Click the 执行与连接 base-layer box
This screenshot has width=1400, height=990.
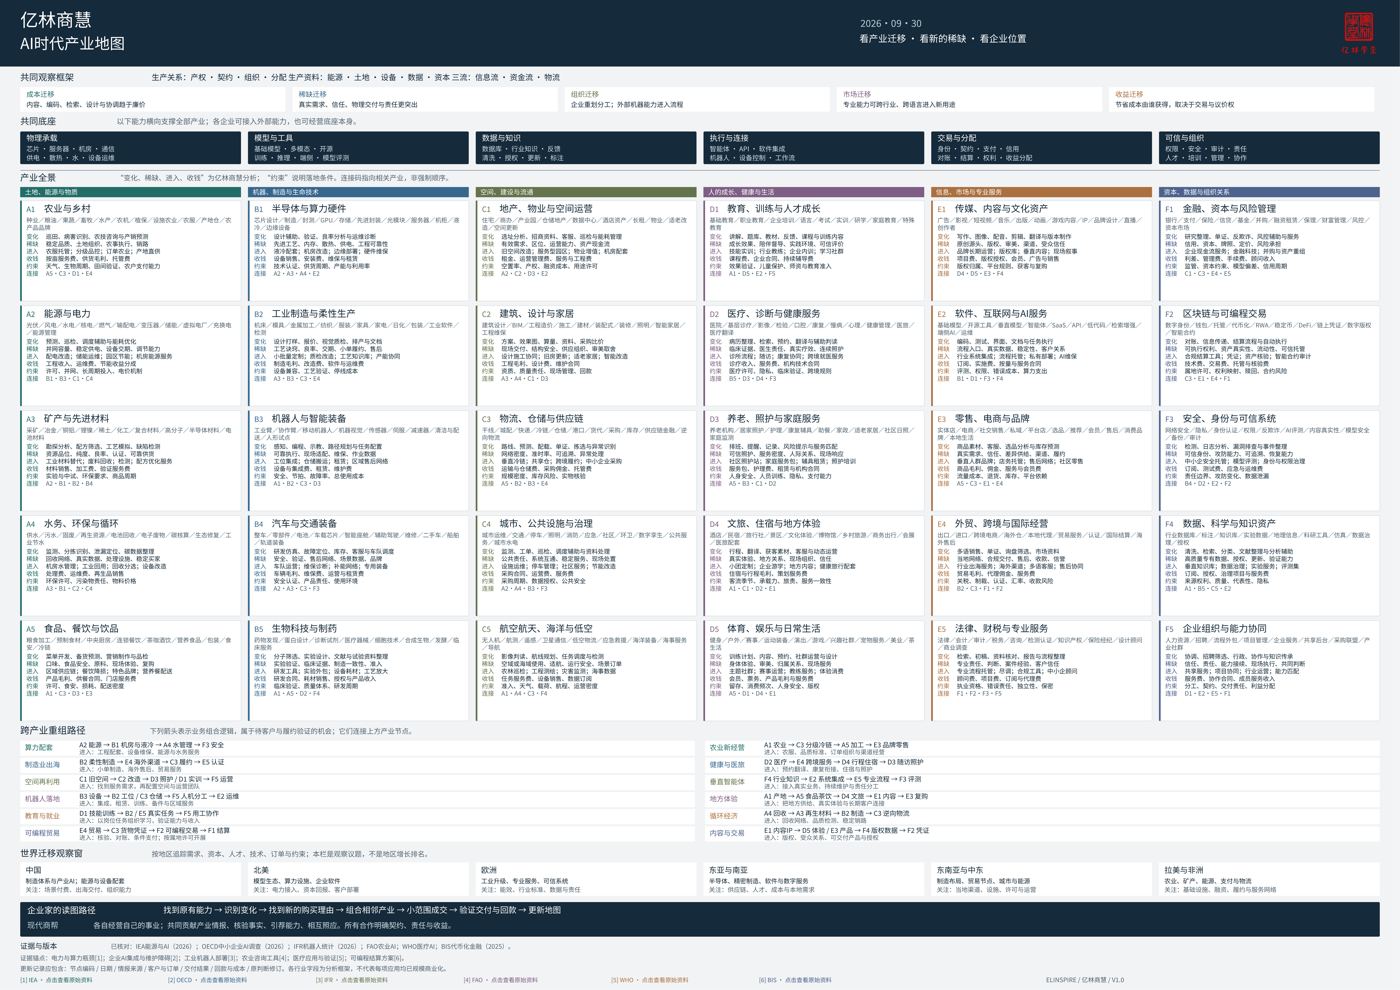coord(815,148)
